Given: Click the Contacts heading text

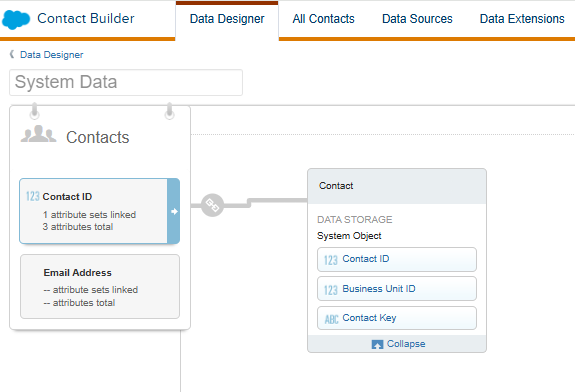Looking at the screenshot, I should (x=98, y=137).
